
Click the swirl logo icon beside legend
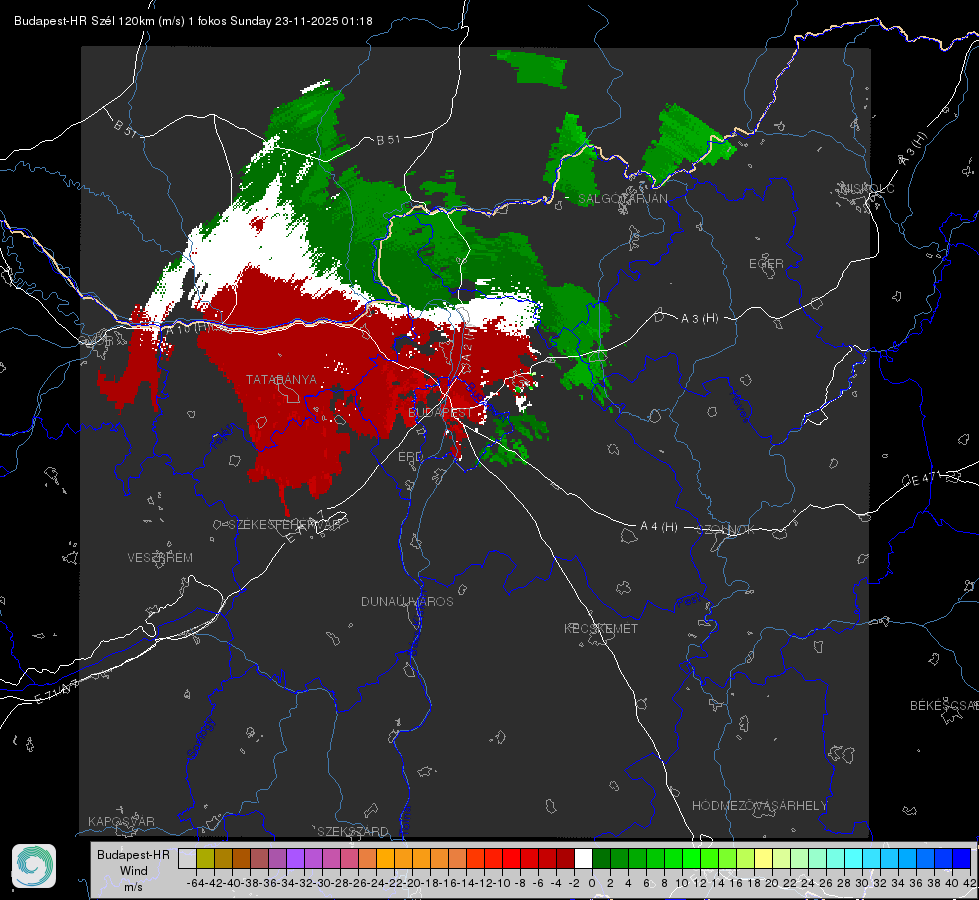[x=34, y=866]
